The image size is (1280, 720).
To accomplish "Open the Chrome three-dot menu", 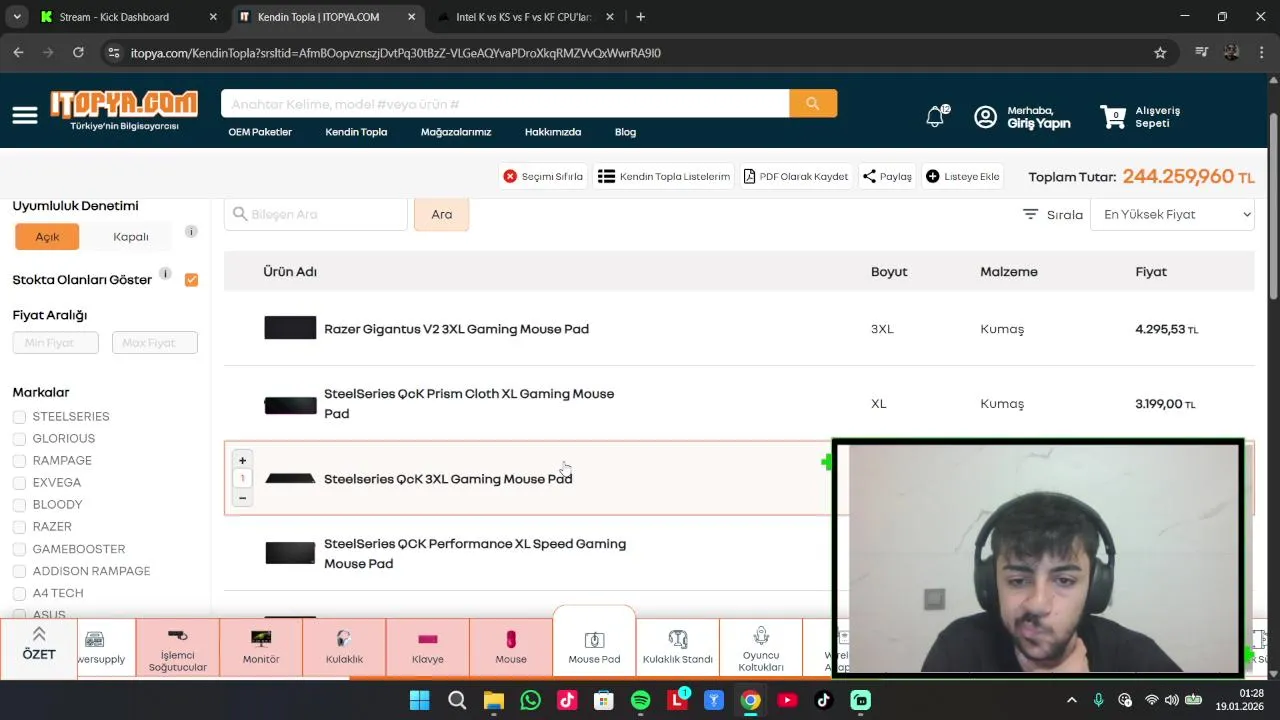I will [x=1261, y=53].
